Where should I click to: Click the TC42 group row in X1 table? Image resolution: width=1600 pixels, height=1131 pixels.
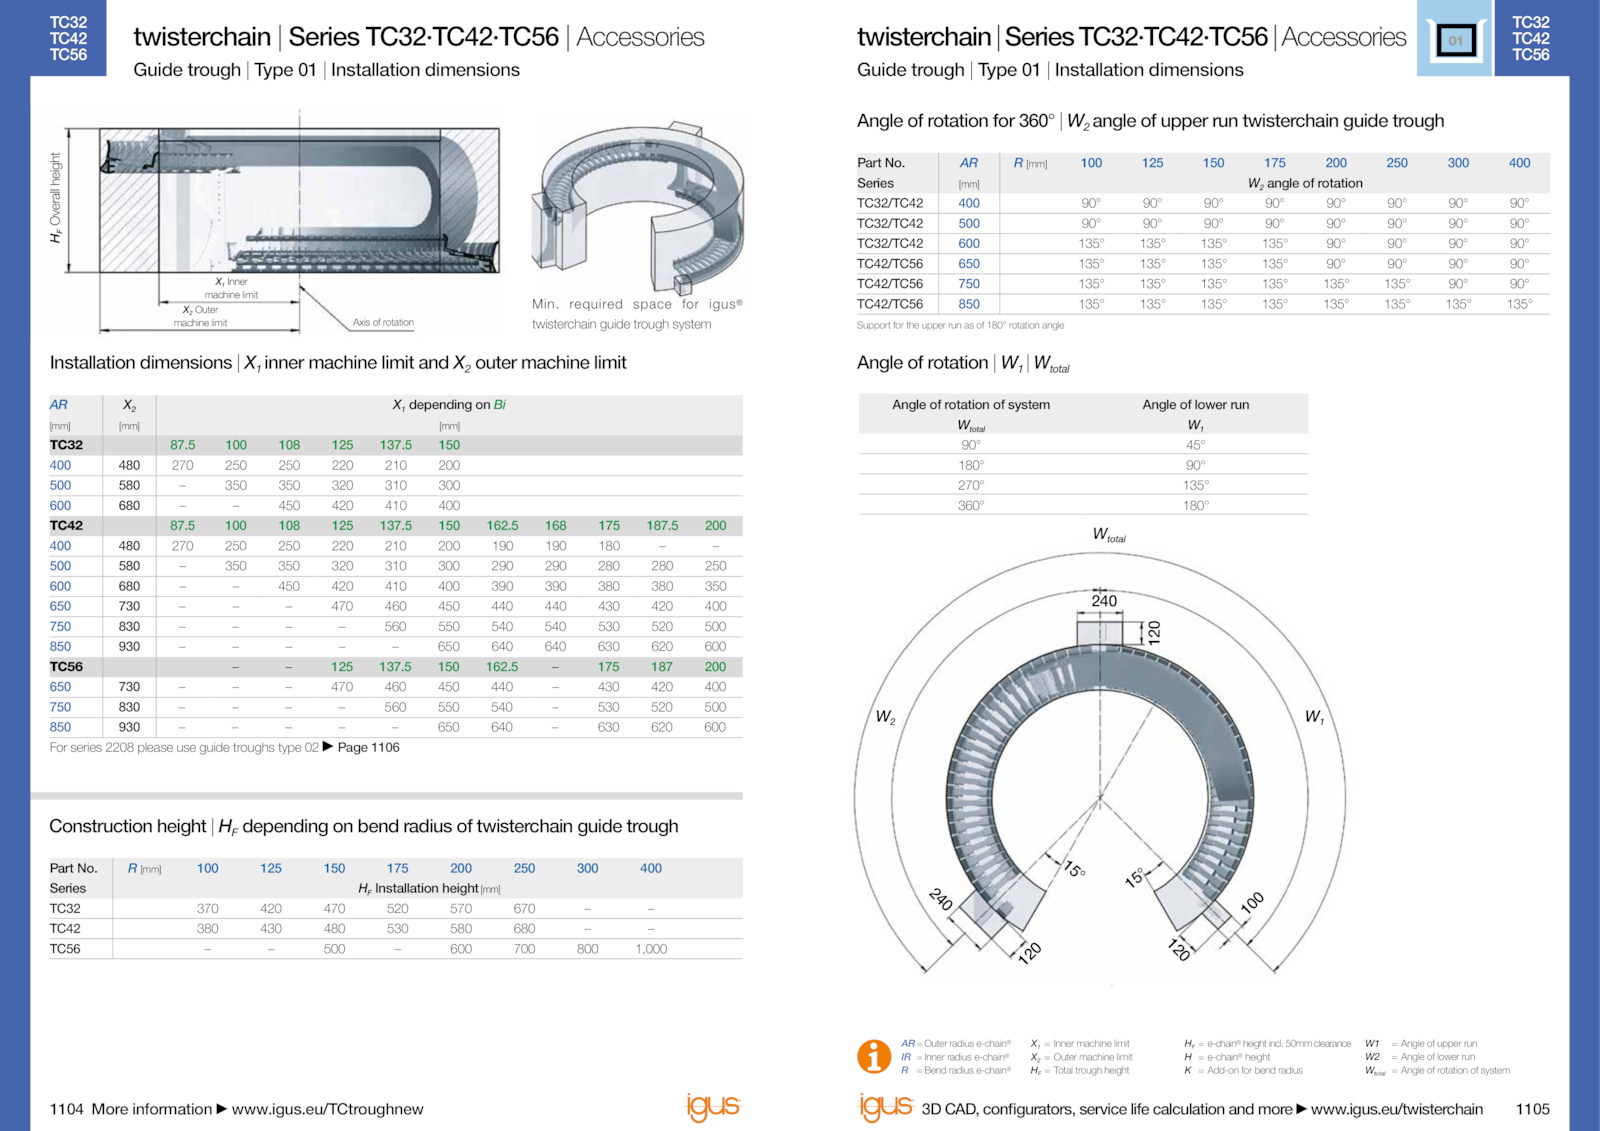[x=396, y=525]
